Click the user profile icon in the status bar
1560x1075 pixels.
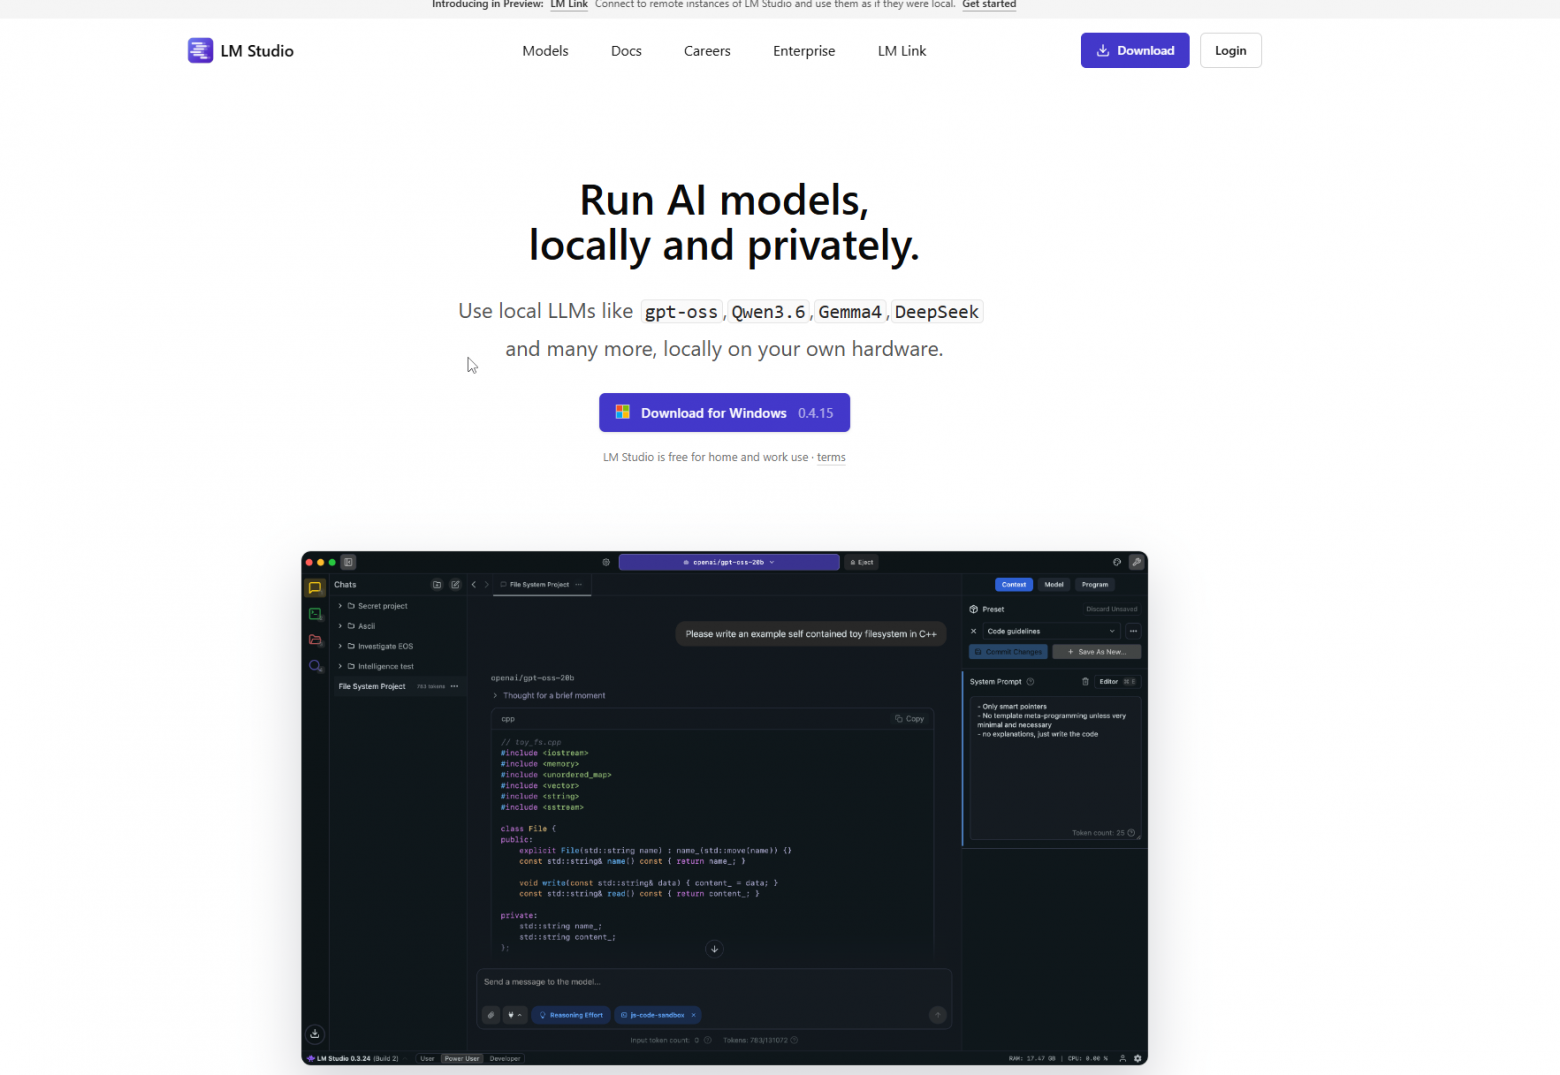coord(1122,1058)
